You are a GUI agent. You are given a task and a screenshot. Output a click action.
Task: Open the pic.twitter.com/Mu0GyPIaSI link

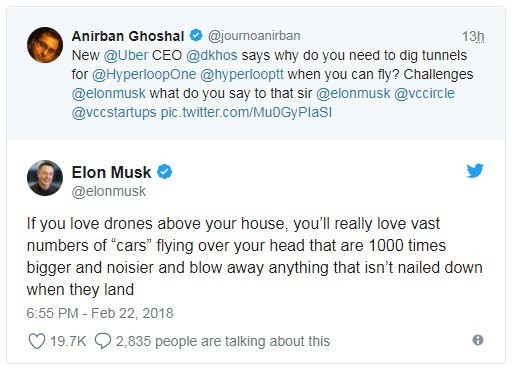coord(246,113)
